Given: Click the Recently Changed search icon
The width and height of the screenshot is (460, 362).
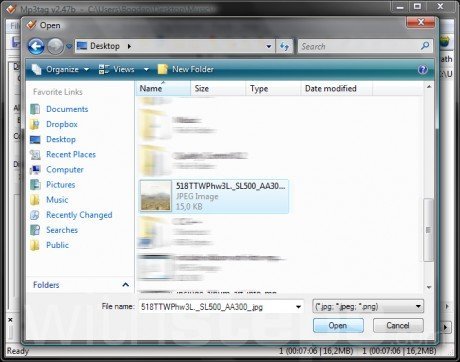Looking at the screenshot, I should [x=35, y=215].
